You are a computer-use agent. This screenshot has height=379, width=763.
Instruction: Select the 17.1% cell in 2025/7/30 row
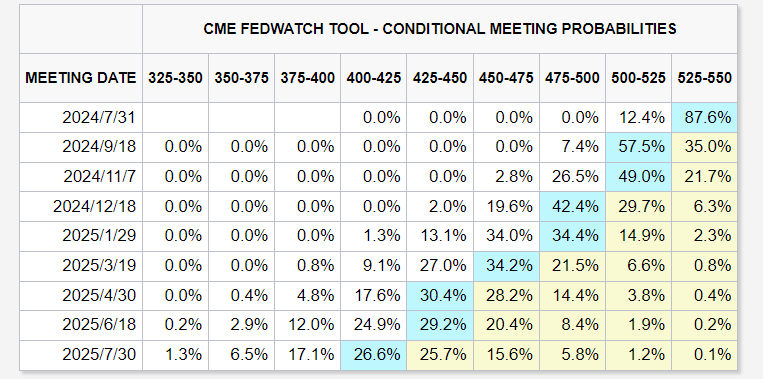tap(307, 355)
